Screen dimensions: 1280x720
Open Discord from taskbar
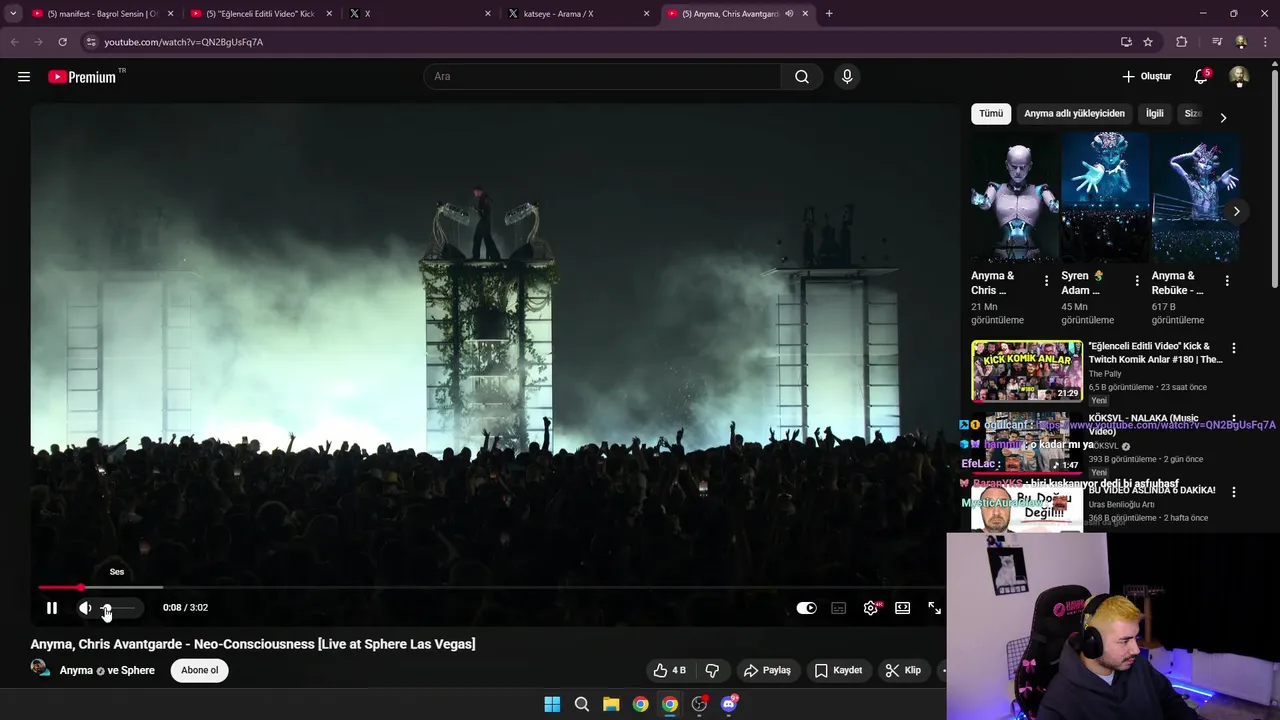(x=729, y=704)
